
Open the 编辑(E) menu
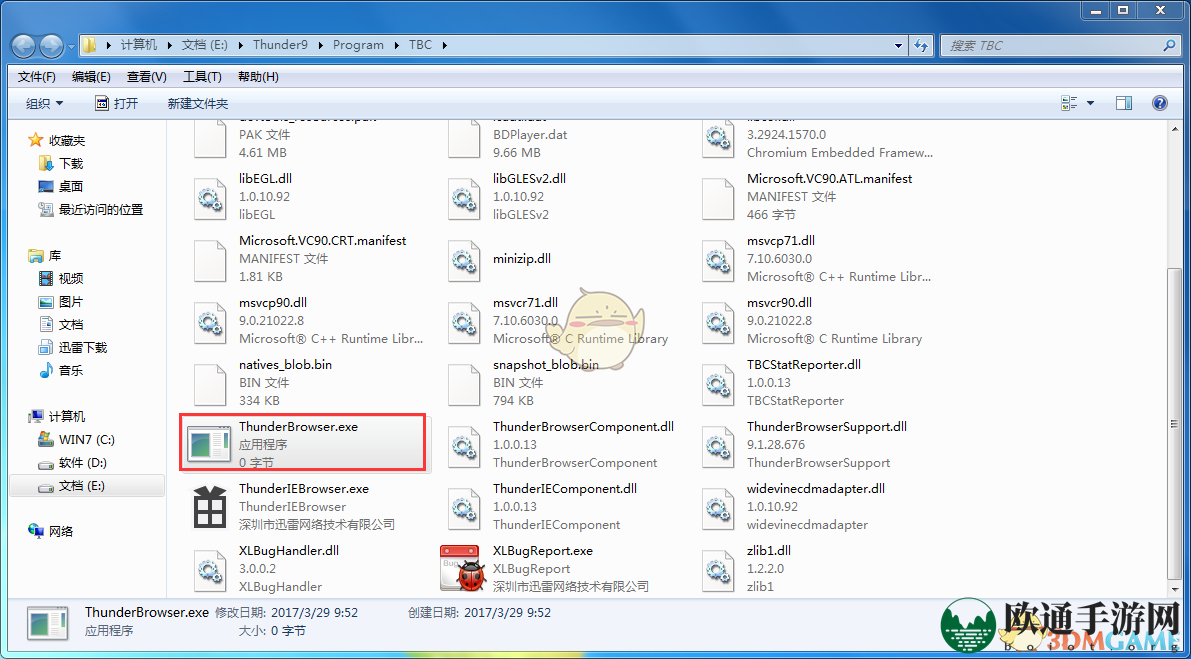pos(91,77)
